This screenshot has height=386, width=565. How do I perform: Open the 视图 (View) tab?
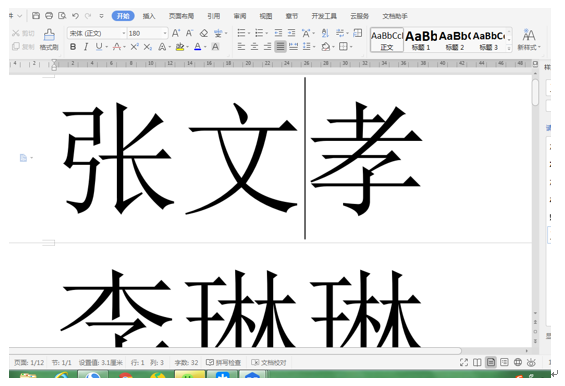[x=266, y=16]
